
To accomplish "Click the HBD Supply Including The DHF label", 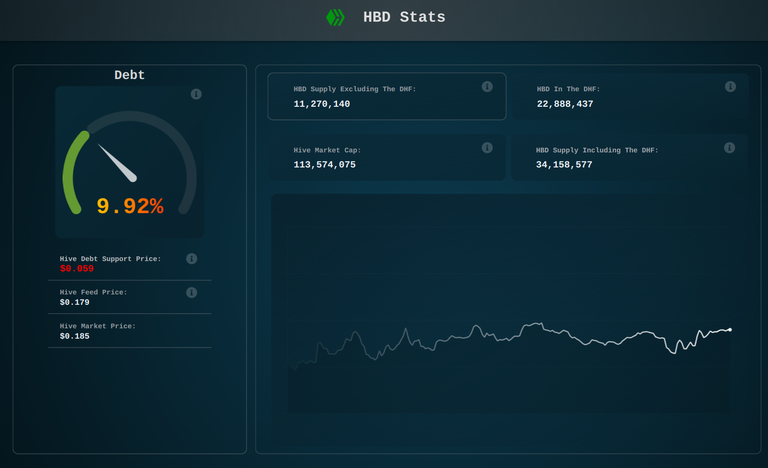I will pyautogui.click(x=597, y=150).
